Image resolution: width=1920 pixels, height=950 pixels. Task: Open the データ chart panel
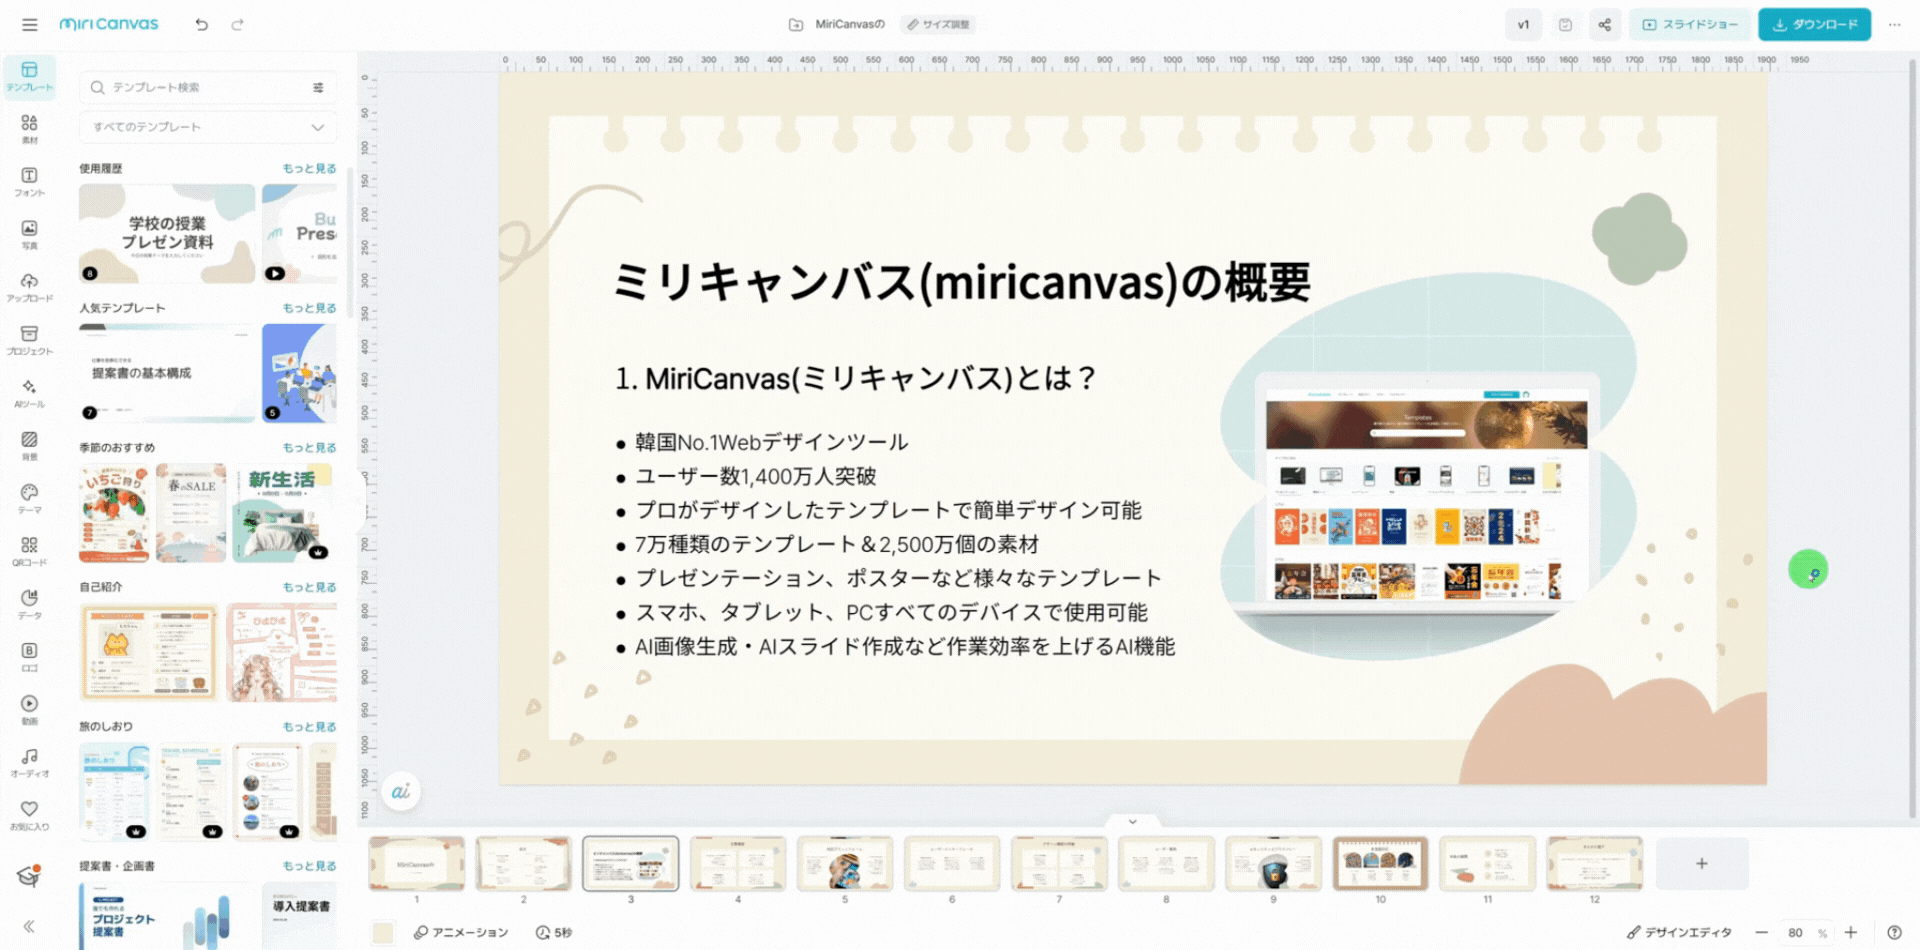pyautogui.click(x=29, y=604)
